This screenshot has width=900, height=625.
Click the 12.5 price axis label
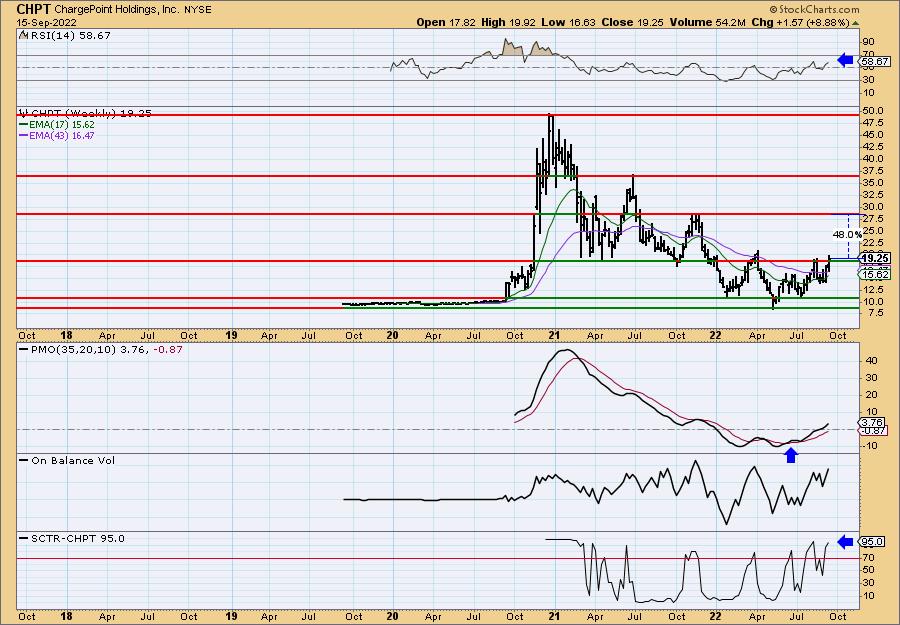coord(873,290)
